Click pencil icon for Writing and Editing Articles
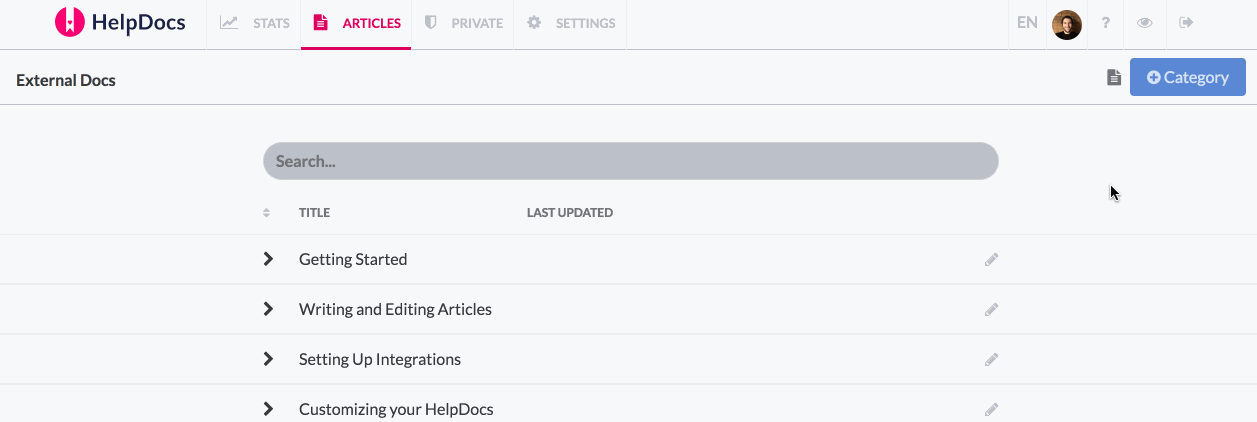1257x422 pixels. (991, 310)
